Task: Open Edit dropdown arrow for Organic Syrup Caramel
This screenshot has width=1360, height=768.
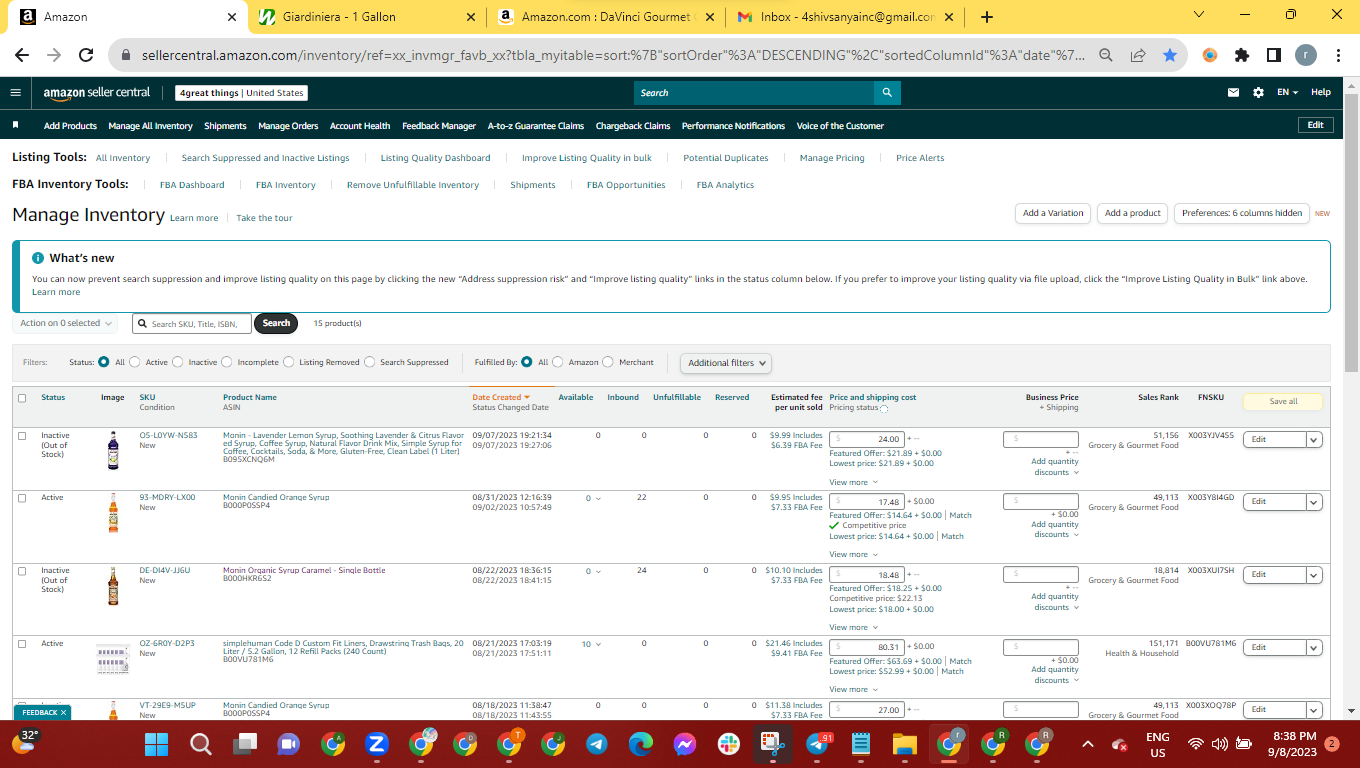Action: 1314,574
